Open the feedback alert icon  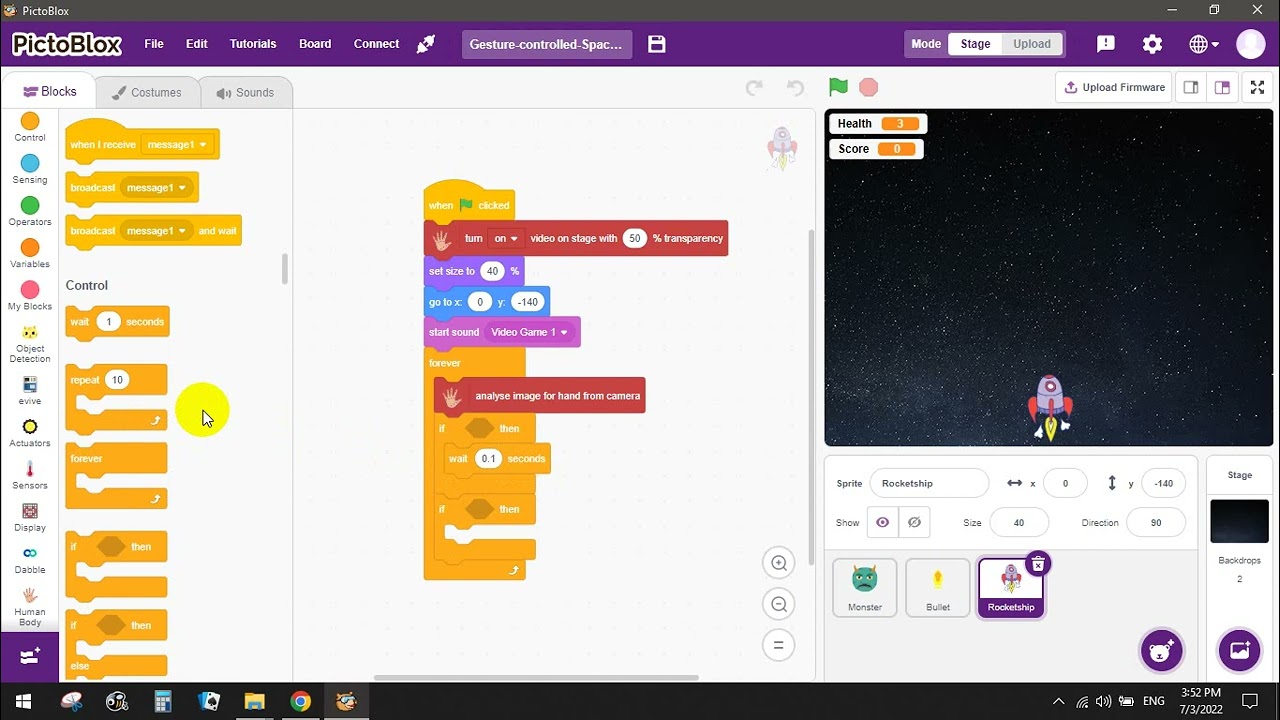[1105, 44]
